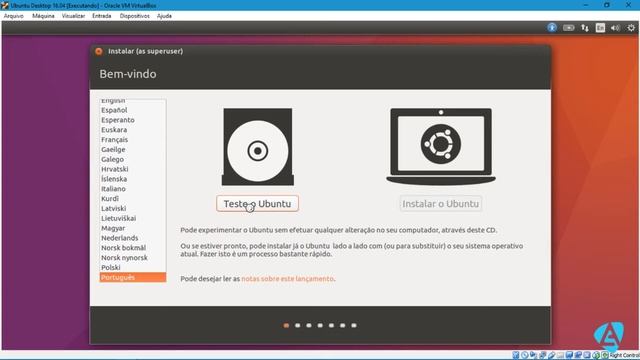The width and height of the screenshot is (640, 360).
Task: Select Hrvatski in the language list
Action: tap(133, 169)
